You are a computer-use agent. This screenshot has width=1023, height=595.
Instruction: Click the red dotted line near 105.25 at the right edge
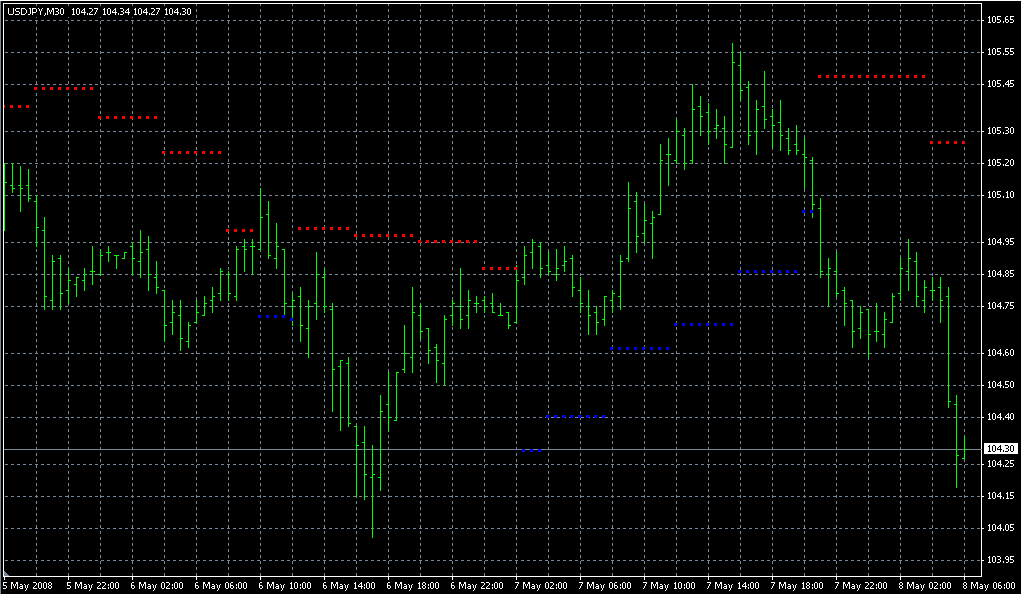[947, 142]
